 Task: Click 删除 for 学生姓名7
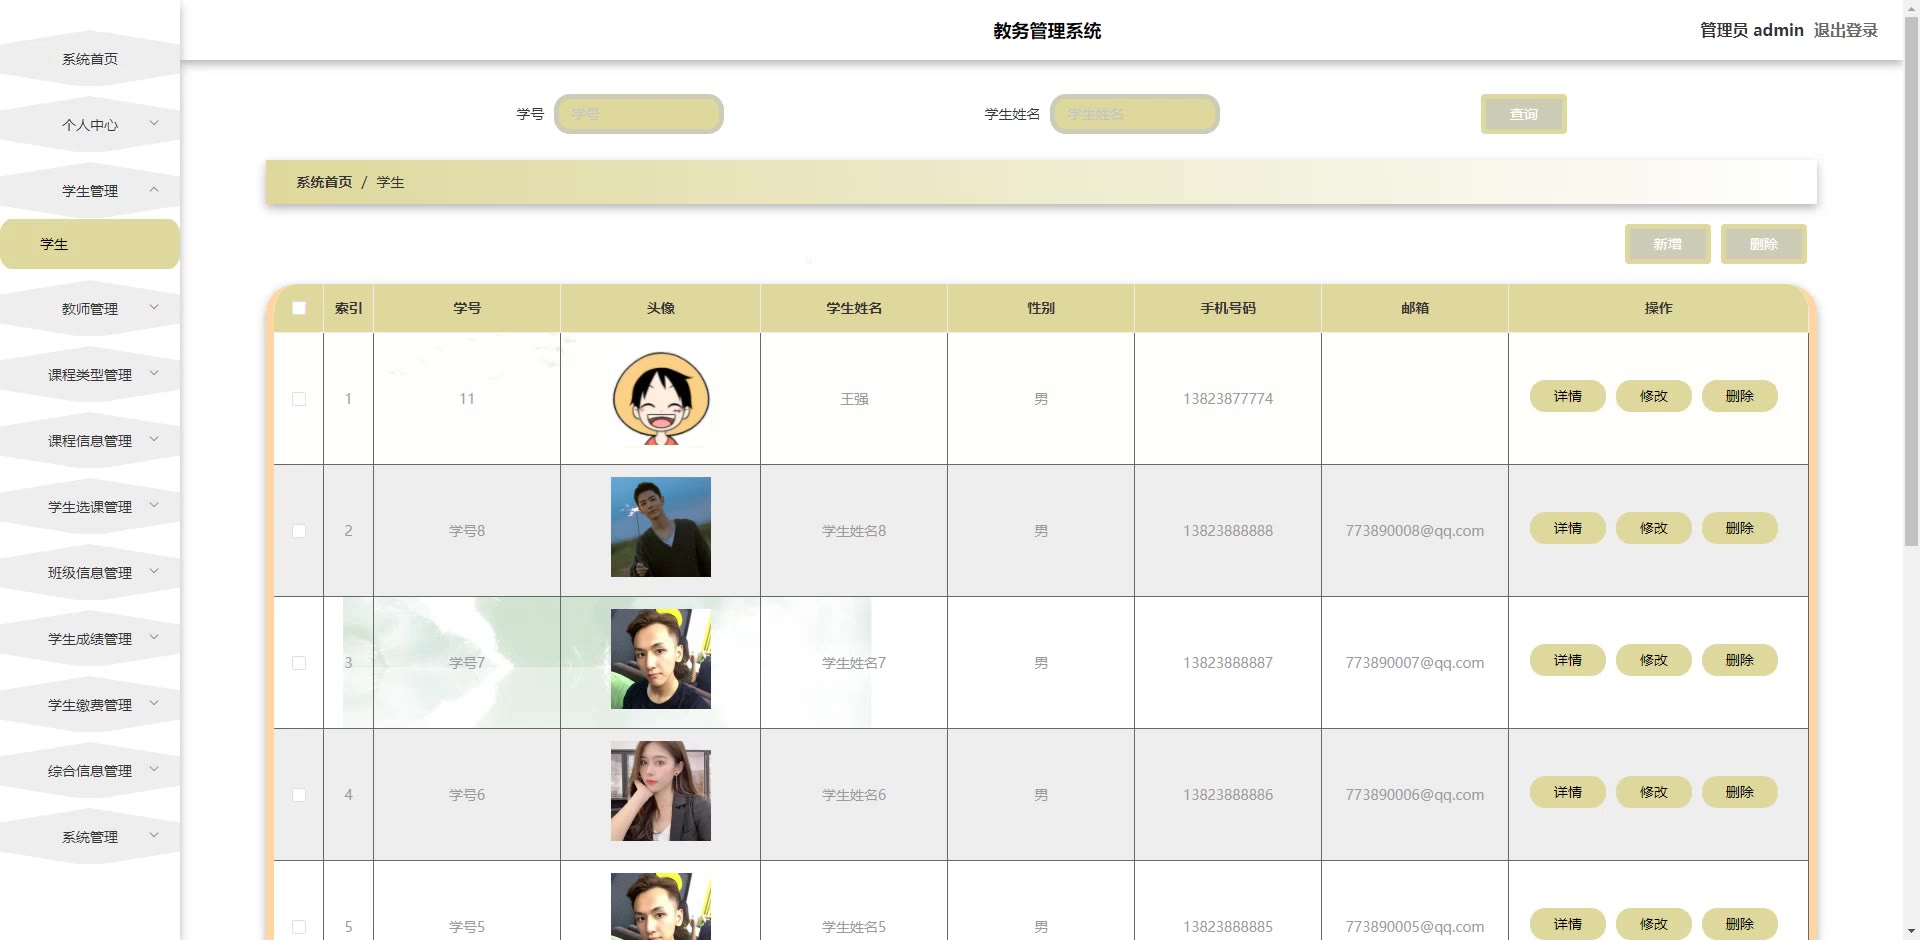(1739, 660)
